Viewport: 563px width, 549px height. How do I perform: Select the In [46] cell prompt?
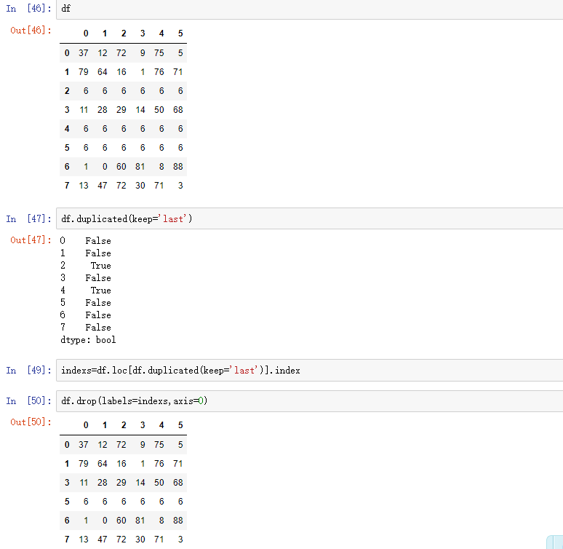[29, 8]
